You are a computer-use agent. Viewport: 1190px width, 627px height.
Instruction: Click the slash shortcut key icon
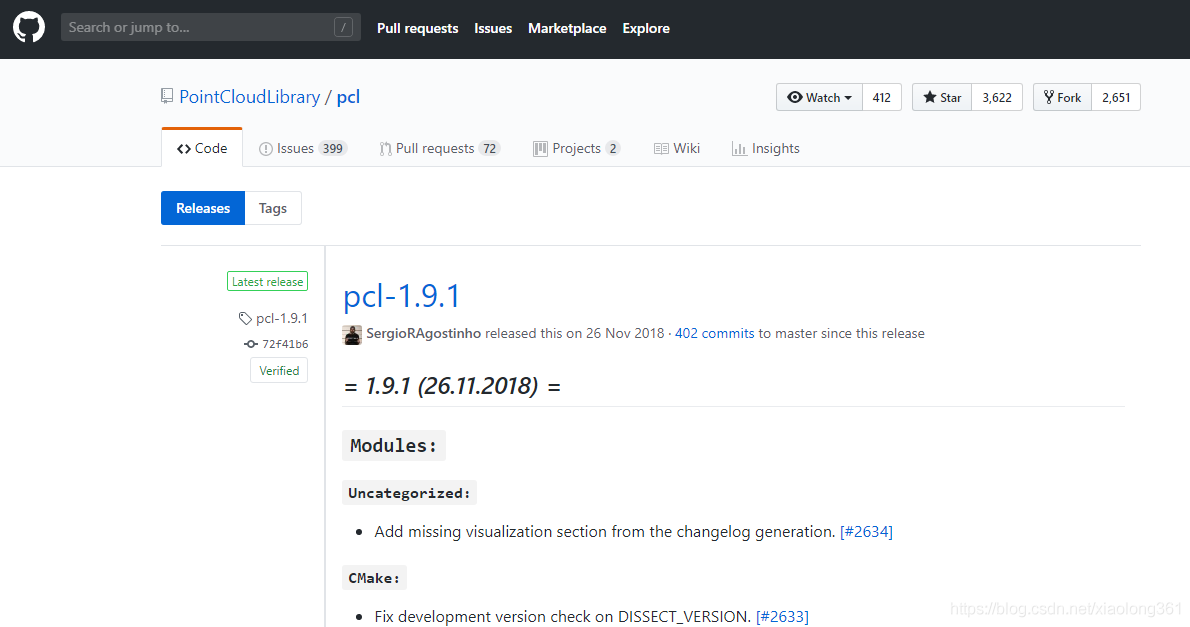coord(343,27)
